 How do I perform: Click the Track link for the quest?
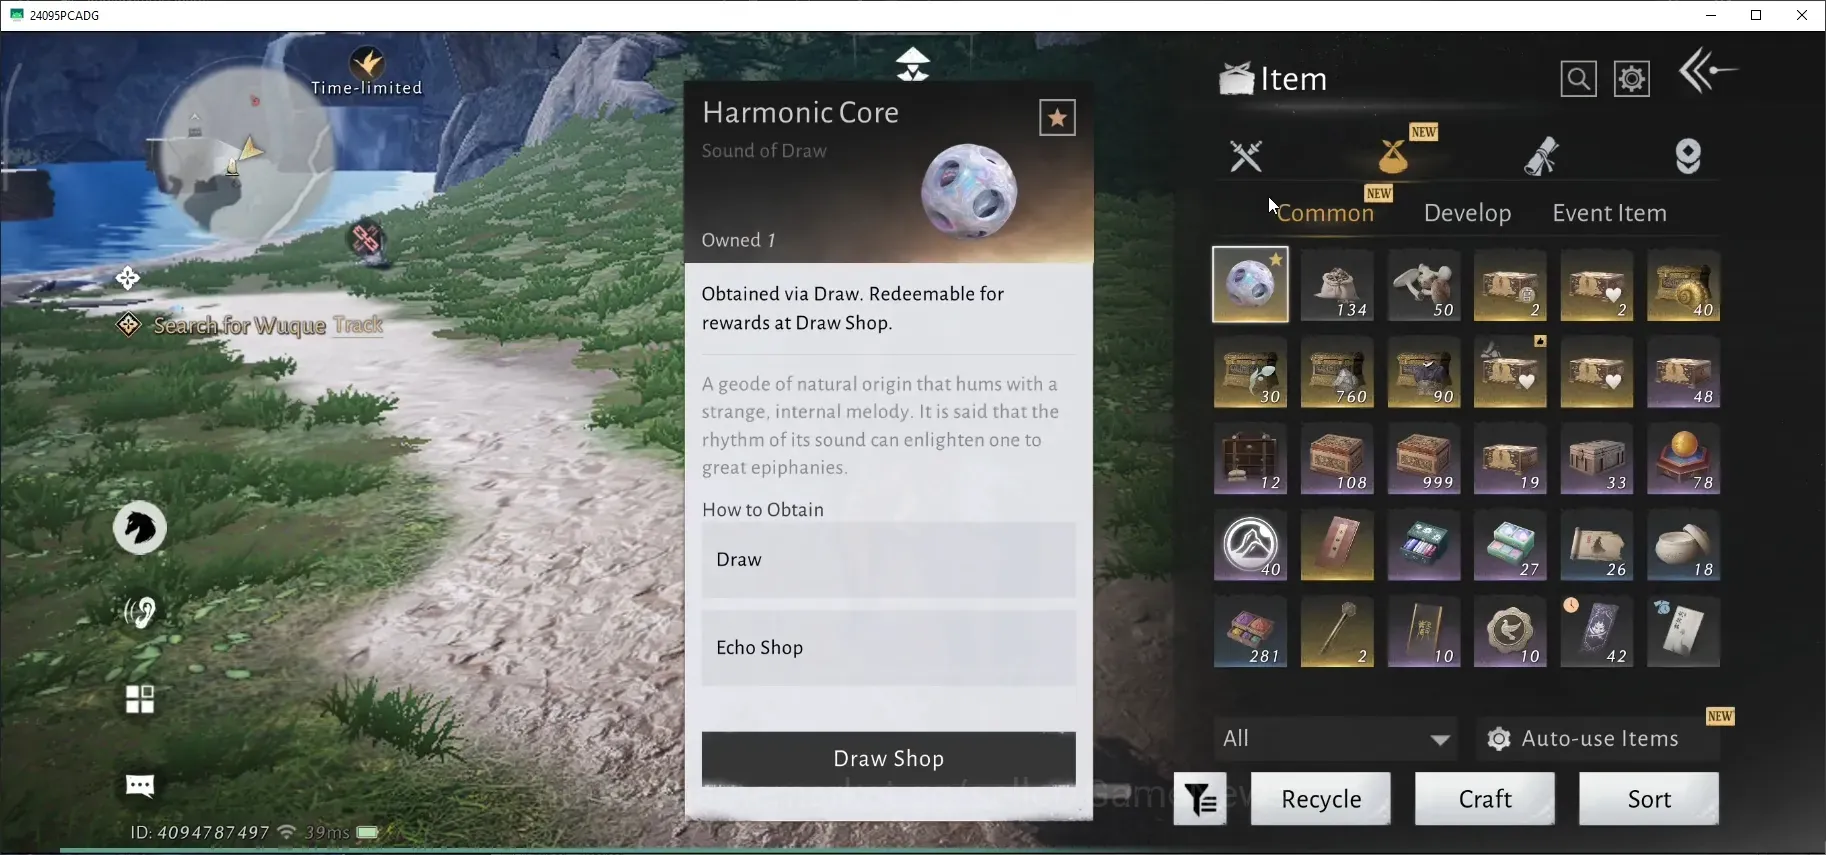tap(358, 325)
